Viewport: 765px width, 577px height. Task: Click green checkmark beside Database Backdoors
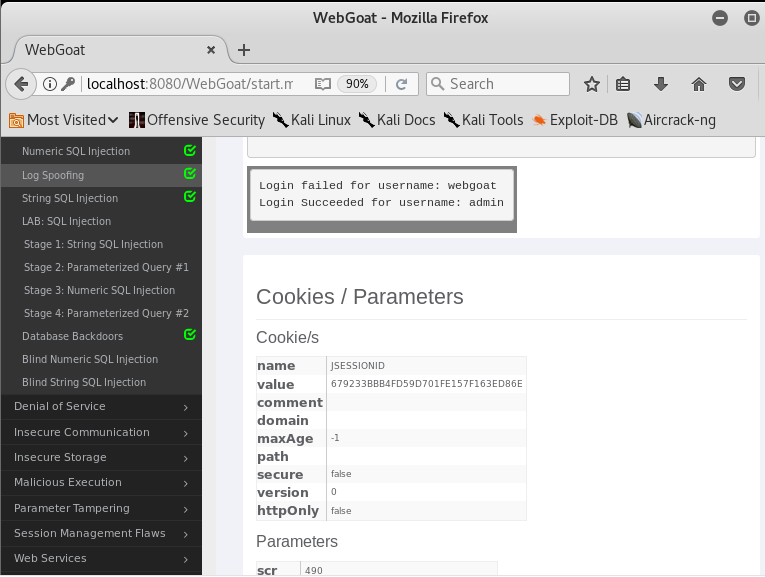click(190, 335)
